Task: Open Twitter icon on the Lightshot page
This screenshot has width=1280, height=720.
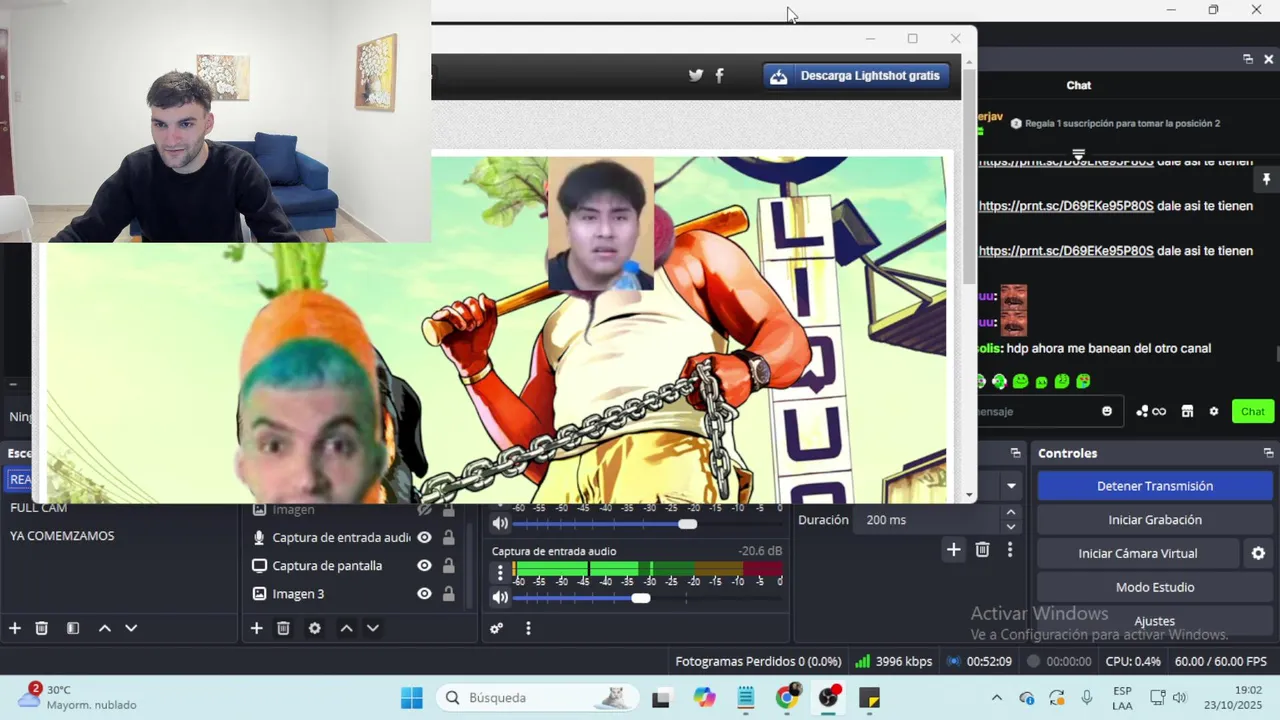Action: coord(696,75)
